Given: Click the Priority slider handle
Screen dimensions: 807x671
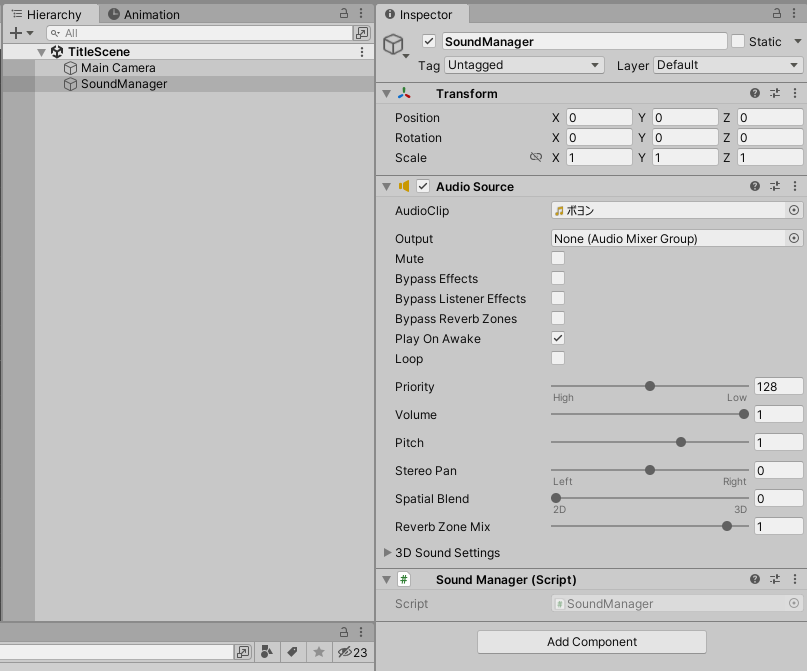Looking at the screenshot, I should point(650,386).
